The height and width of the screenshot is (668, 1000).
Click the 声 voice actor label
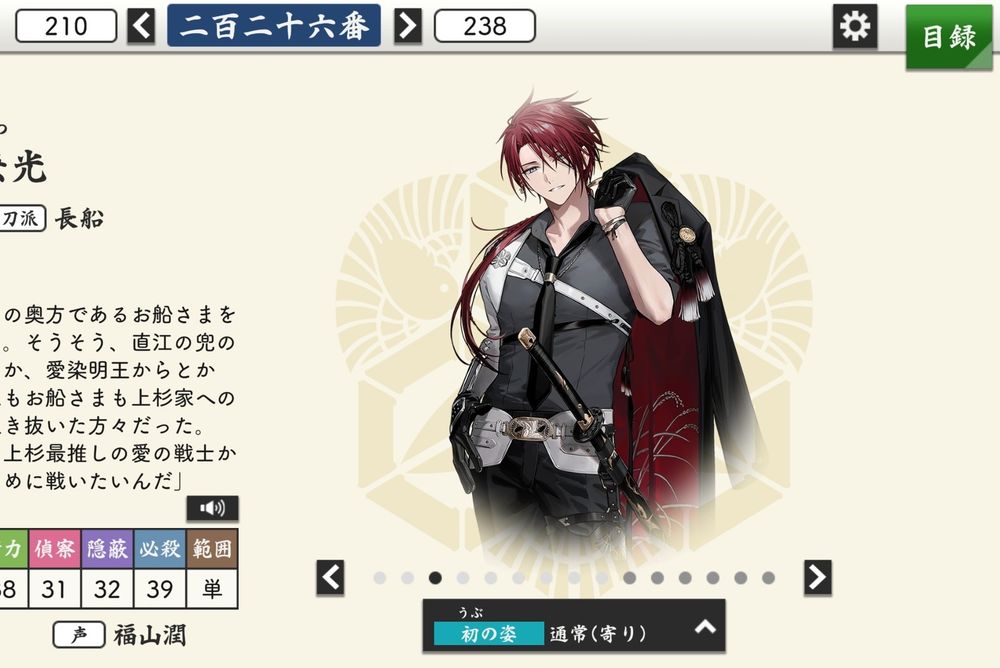[79, 635]
